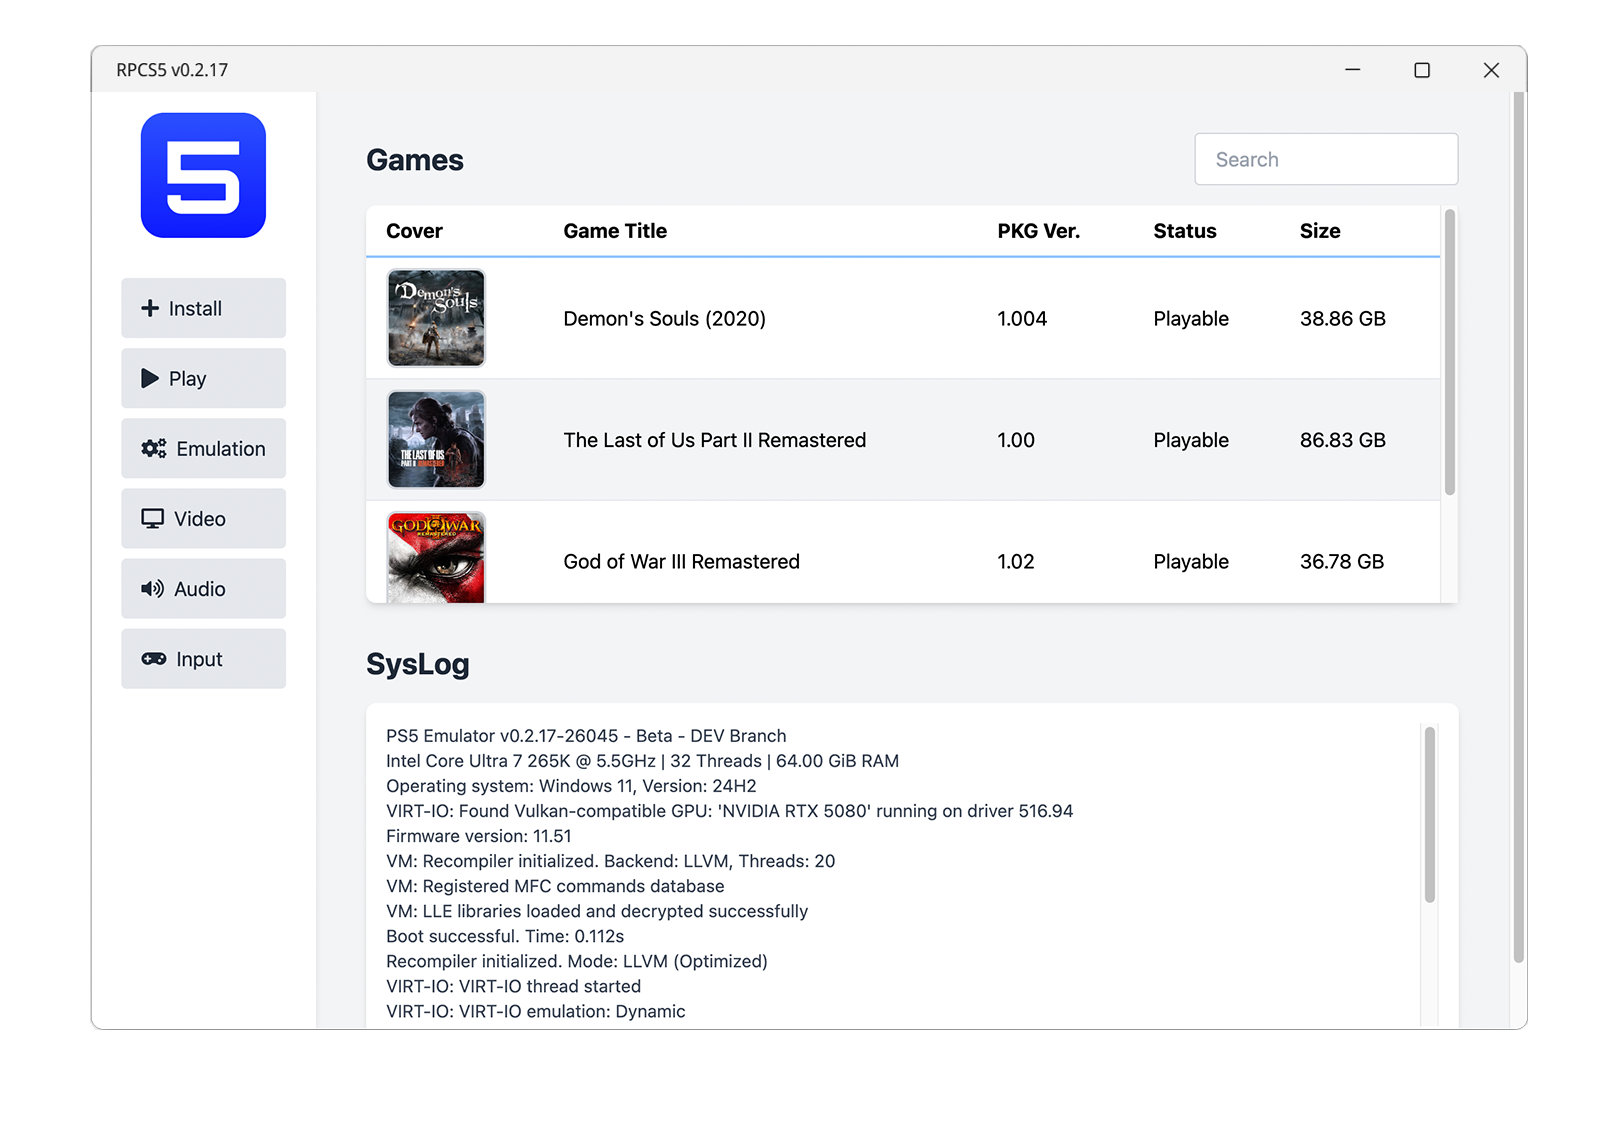This screenshot has width=1619, height=1122.
Task: Select the Video settings monitor icon
Action: (x=151, y=518)
